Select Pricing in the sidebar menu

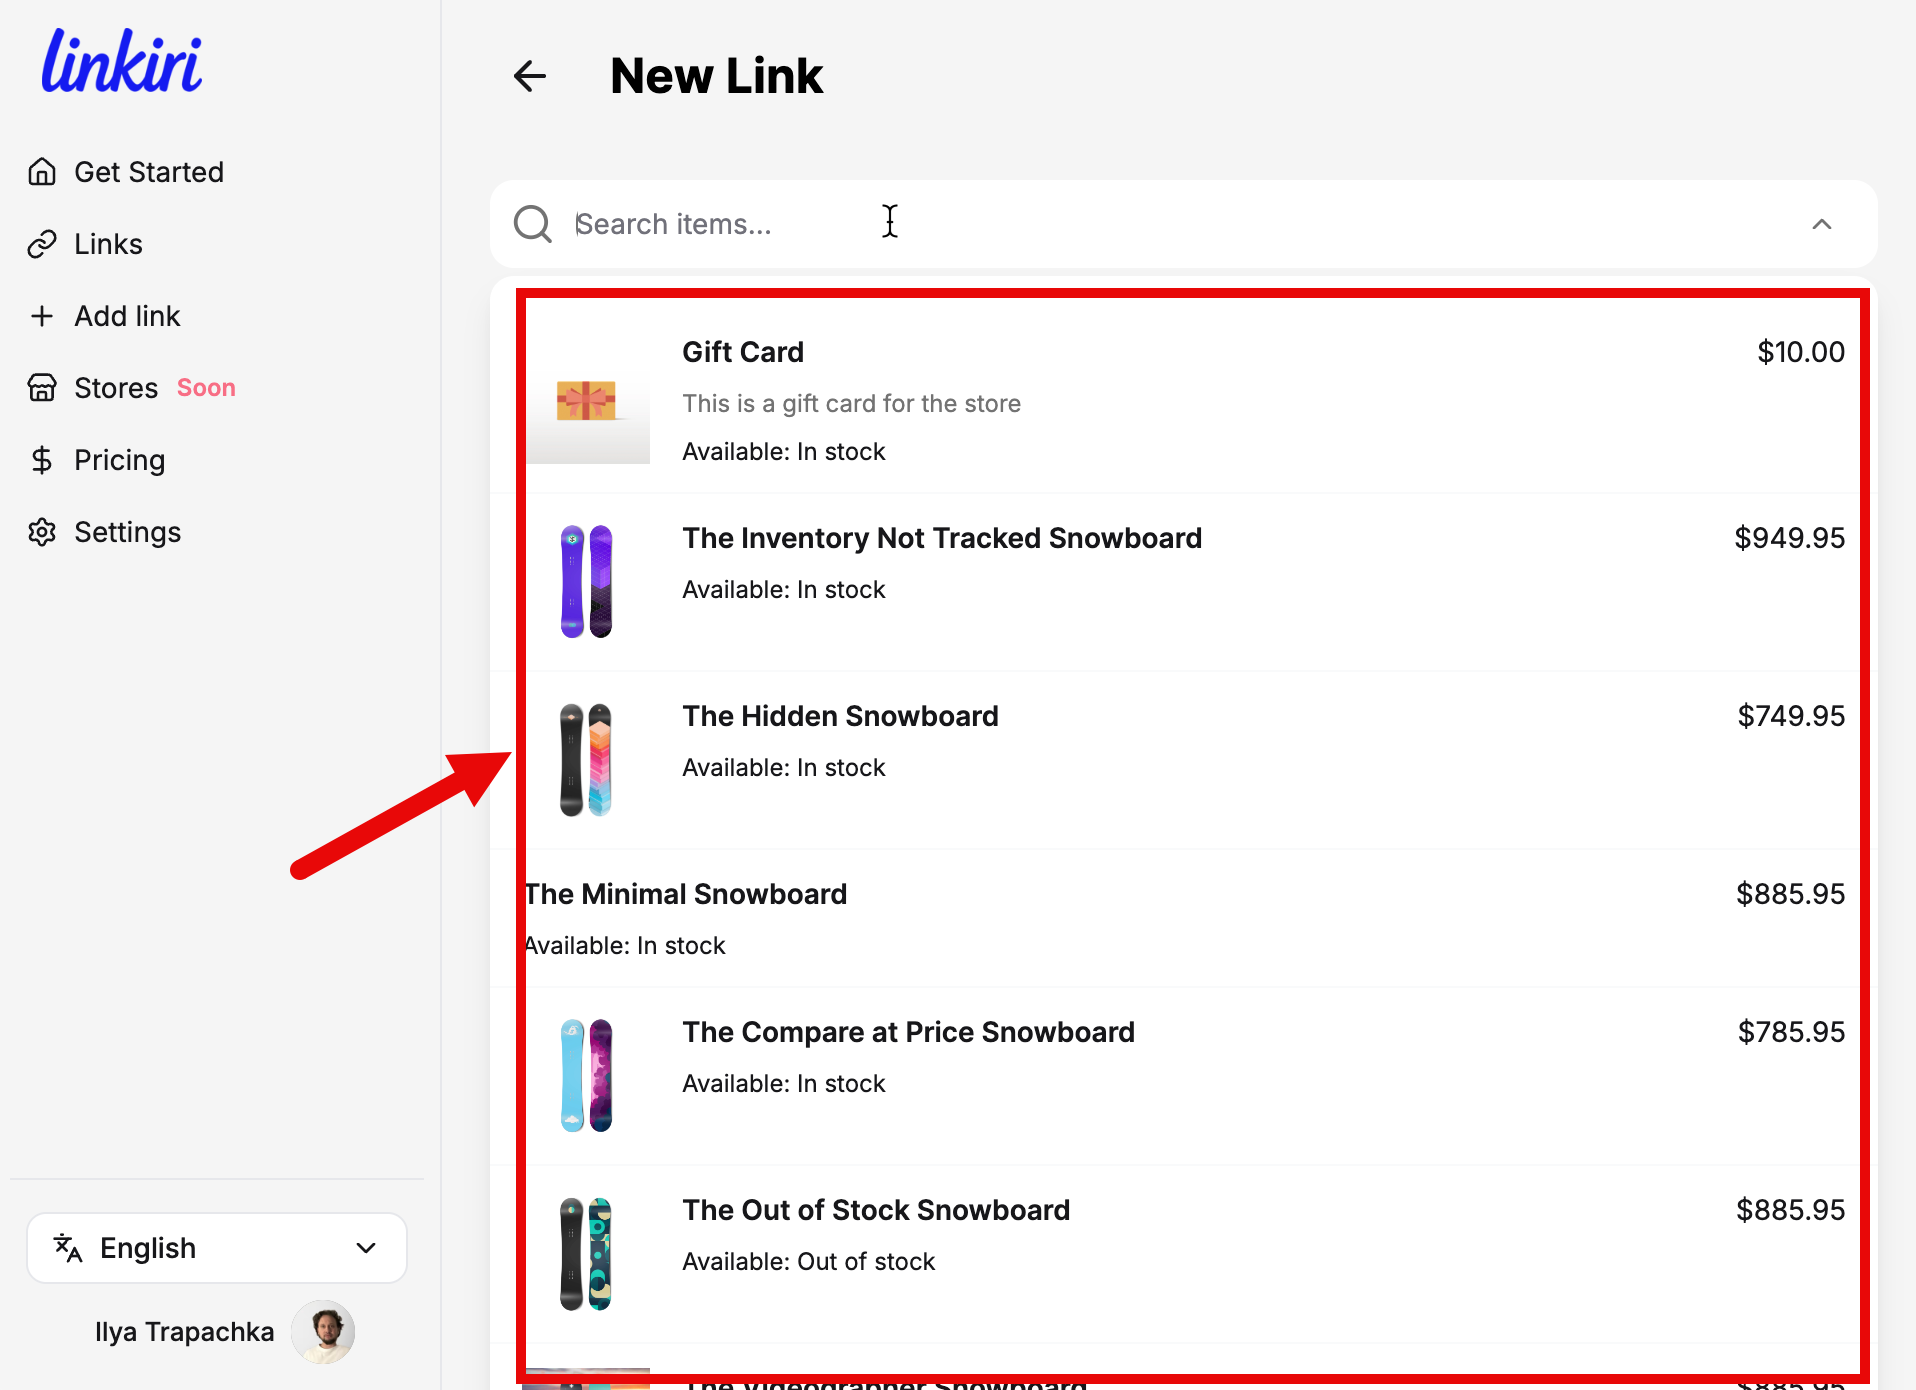tap(119, 459)
